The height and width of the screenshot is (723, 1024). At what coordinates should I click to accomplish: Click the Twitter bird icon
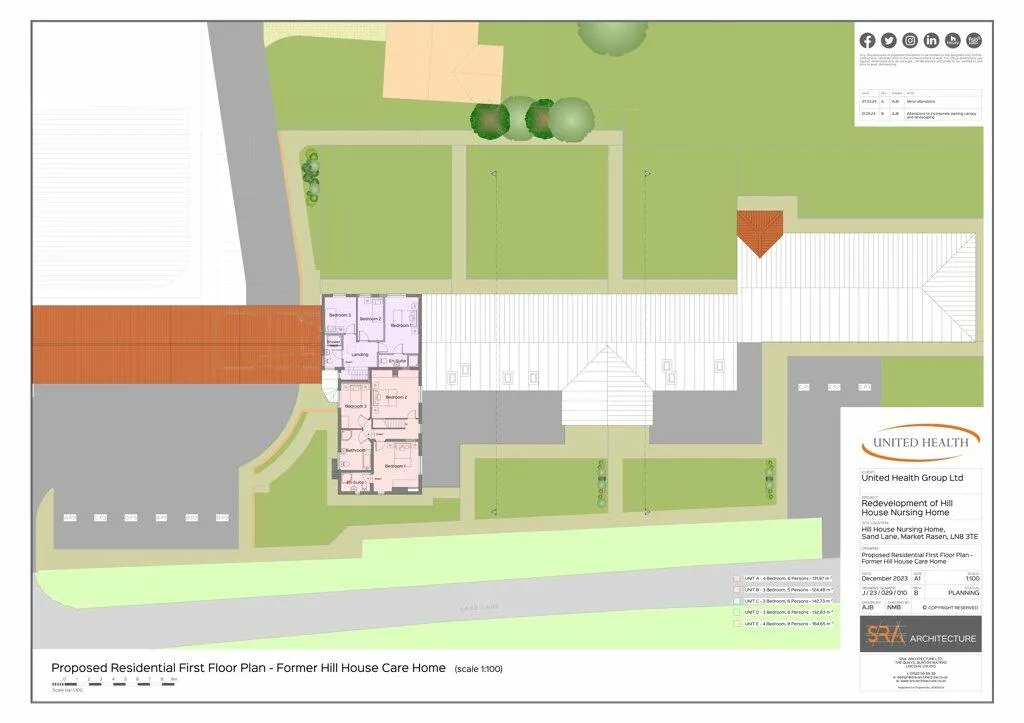click(888, 40)
